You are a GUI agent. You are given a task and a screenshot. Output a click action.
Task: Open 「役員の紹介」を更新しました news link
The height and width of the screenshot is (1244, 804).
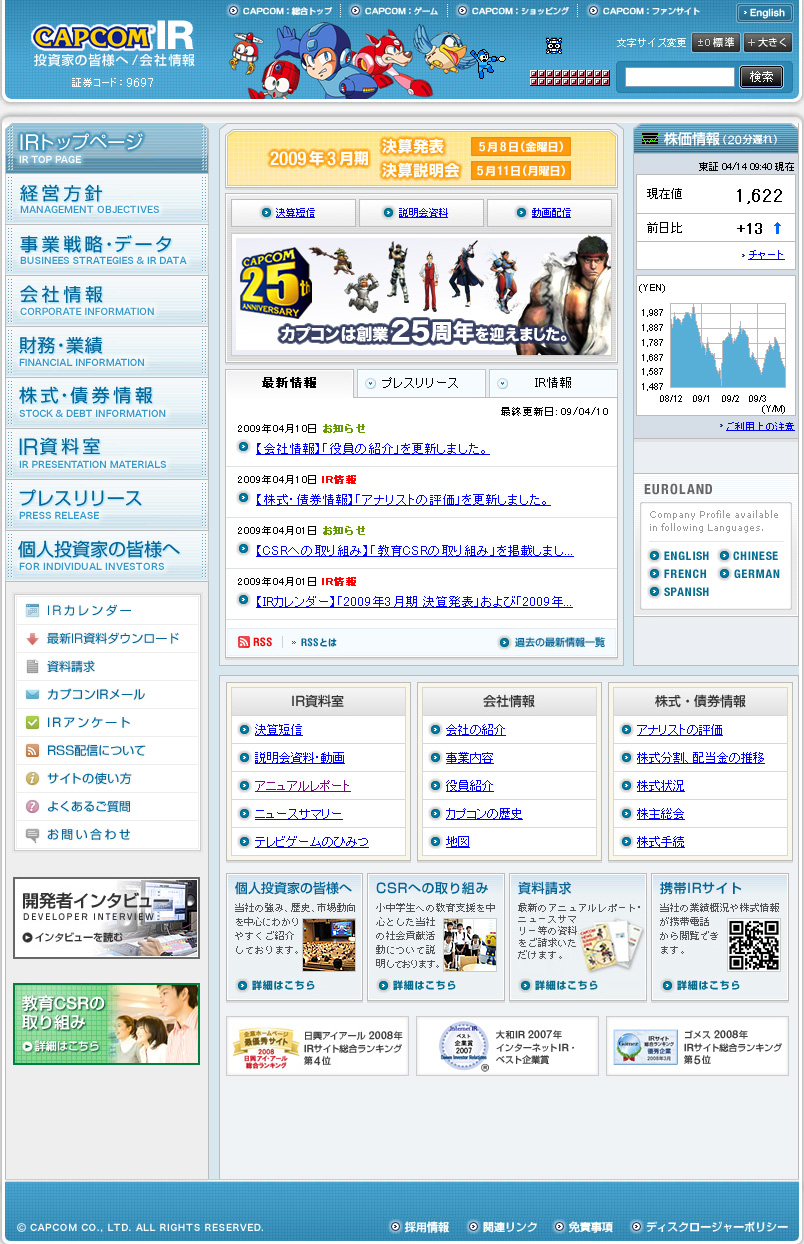371,449
